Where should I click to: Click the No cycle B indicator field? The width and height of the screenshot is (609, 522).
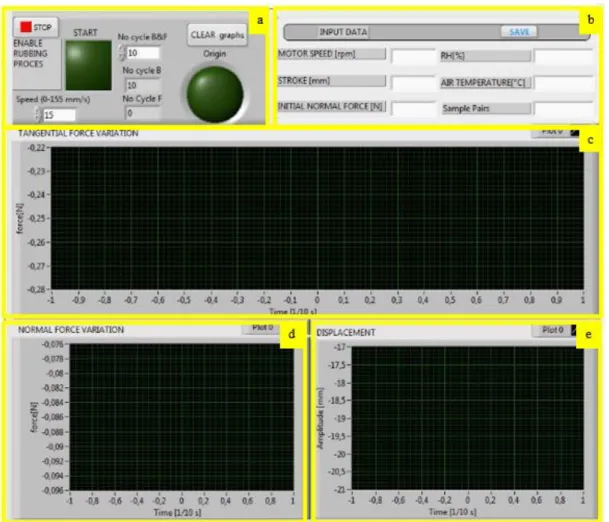pos(142,85)
